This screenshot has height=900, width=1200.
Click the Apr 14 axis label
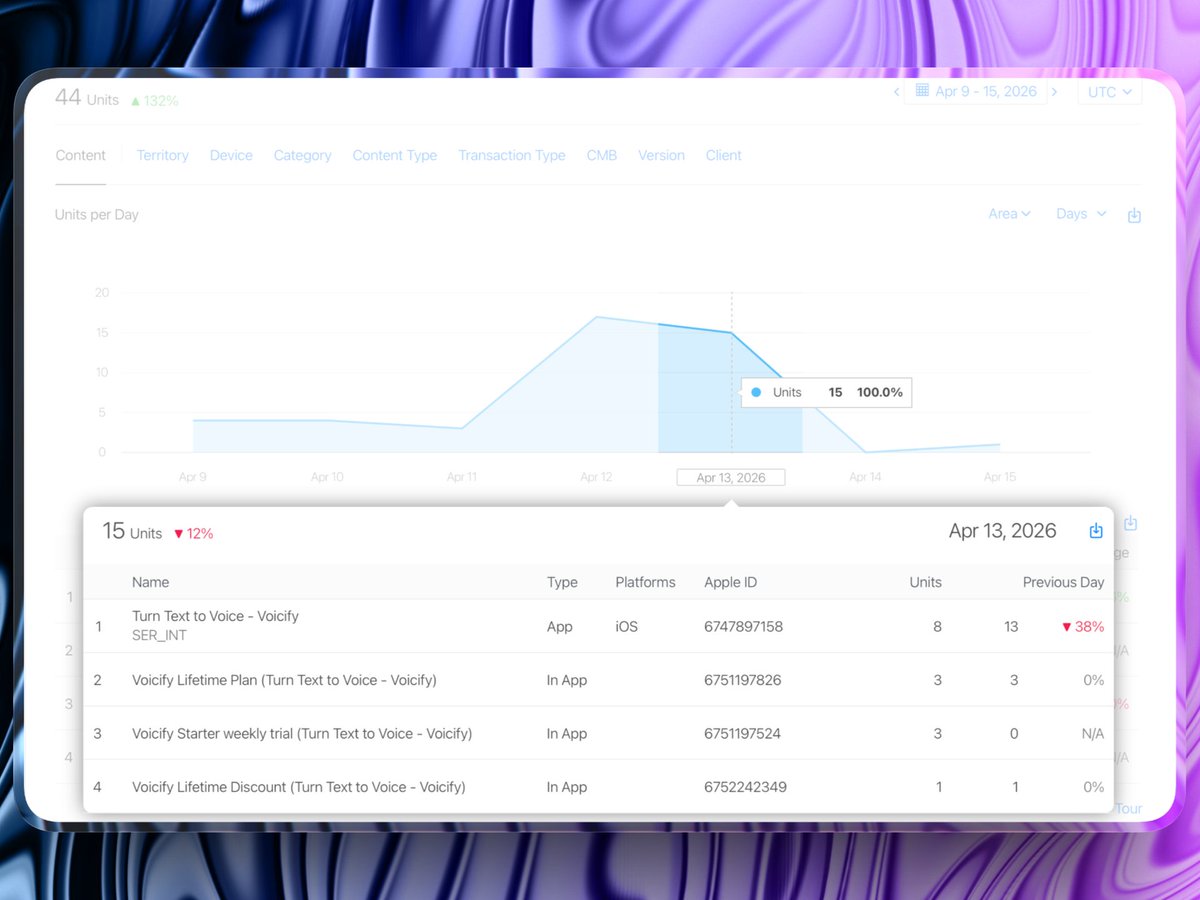865,477
